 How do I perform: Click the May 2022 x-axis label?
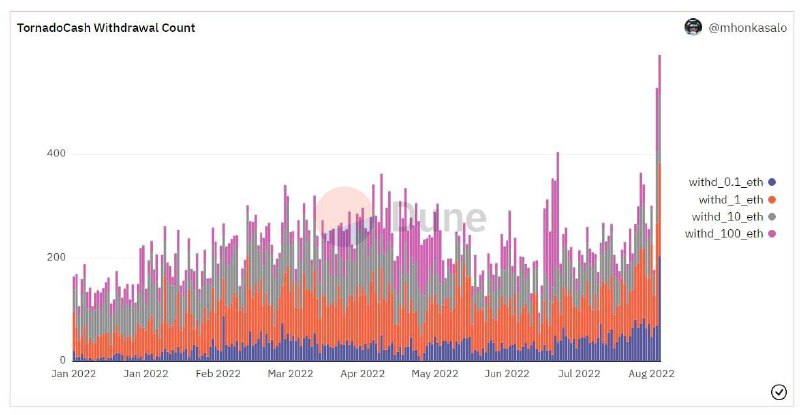[435, 373]
